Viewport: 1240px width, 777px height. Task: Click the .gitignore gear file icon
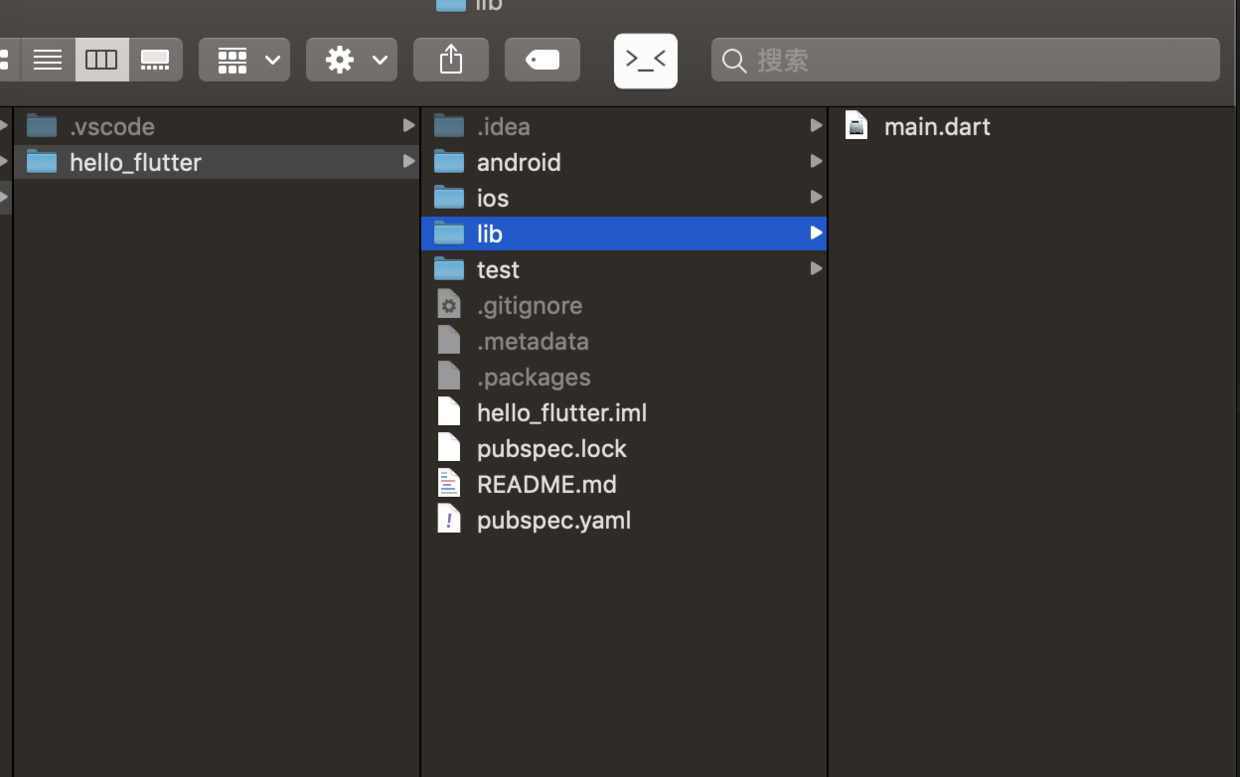click(x=449, y=304)
